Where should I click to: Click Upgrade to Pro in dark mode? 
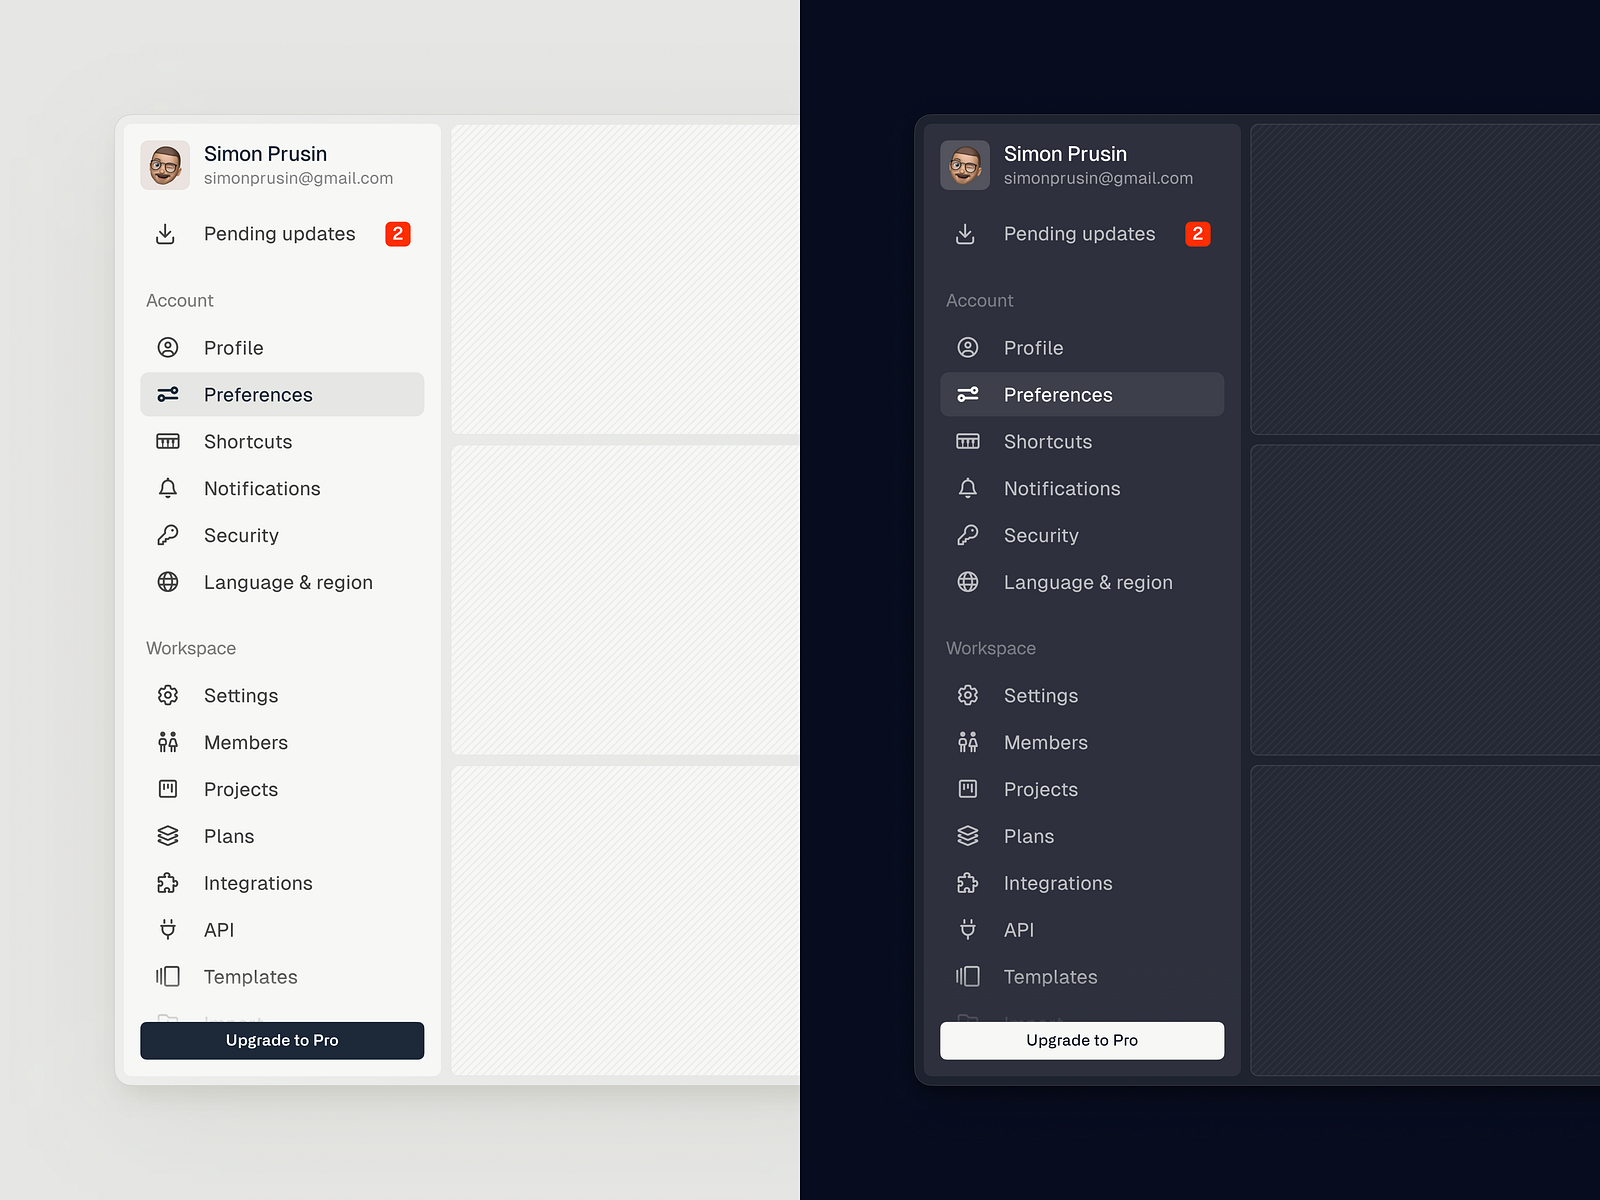(x=1082, y=1040)
